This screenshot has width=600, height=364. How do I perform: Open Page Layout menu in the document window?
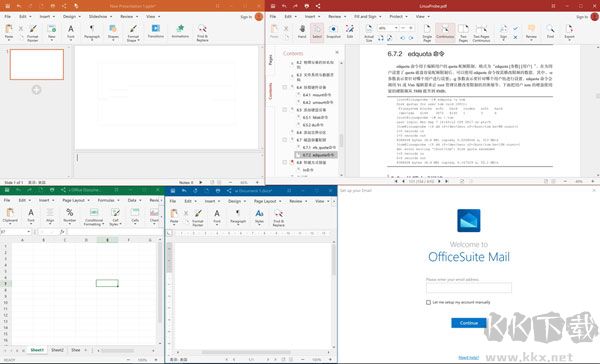268,201
